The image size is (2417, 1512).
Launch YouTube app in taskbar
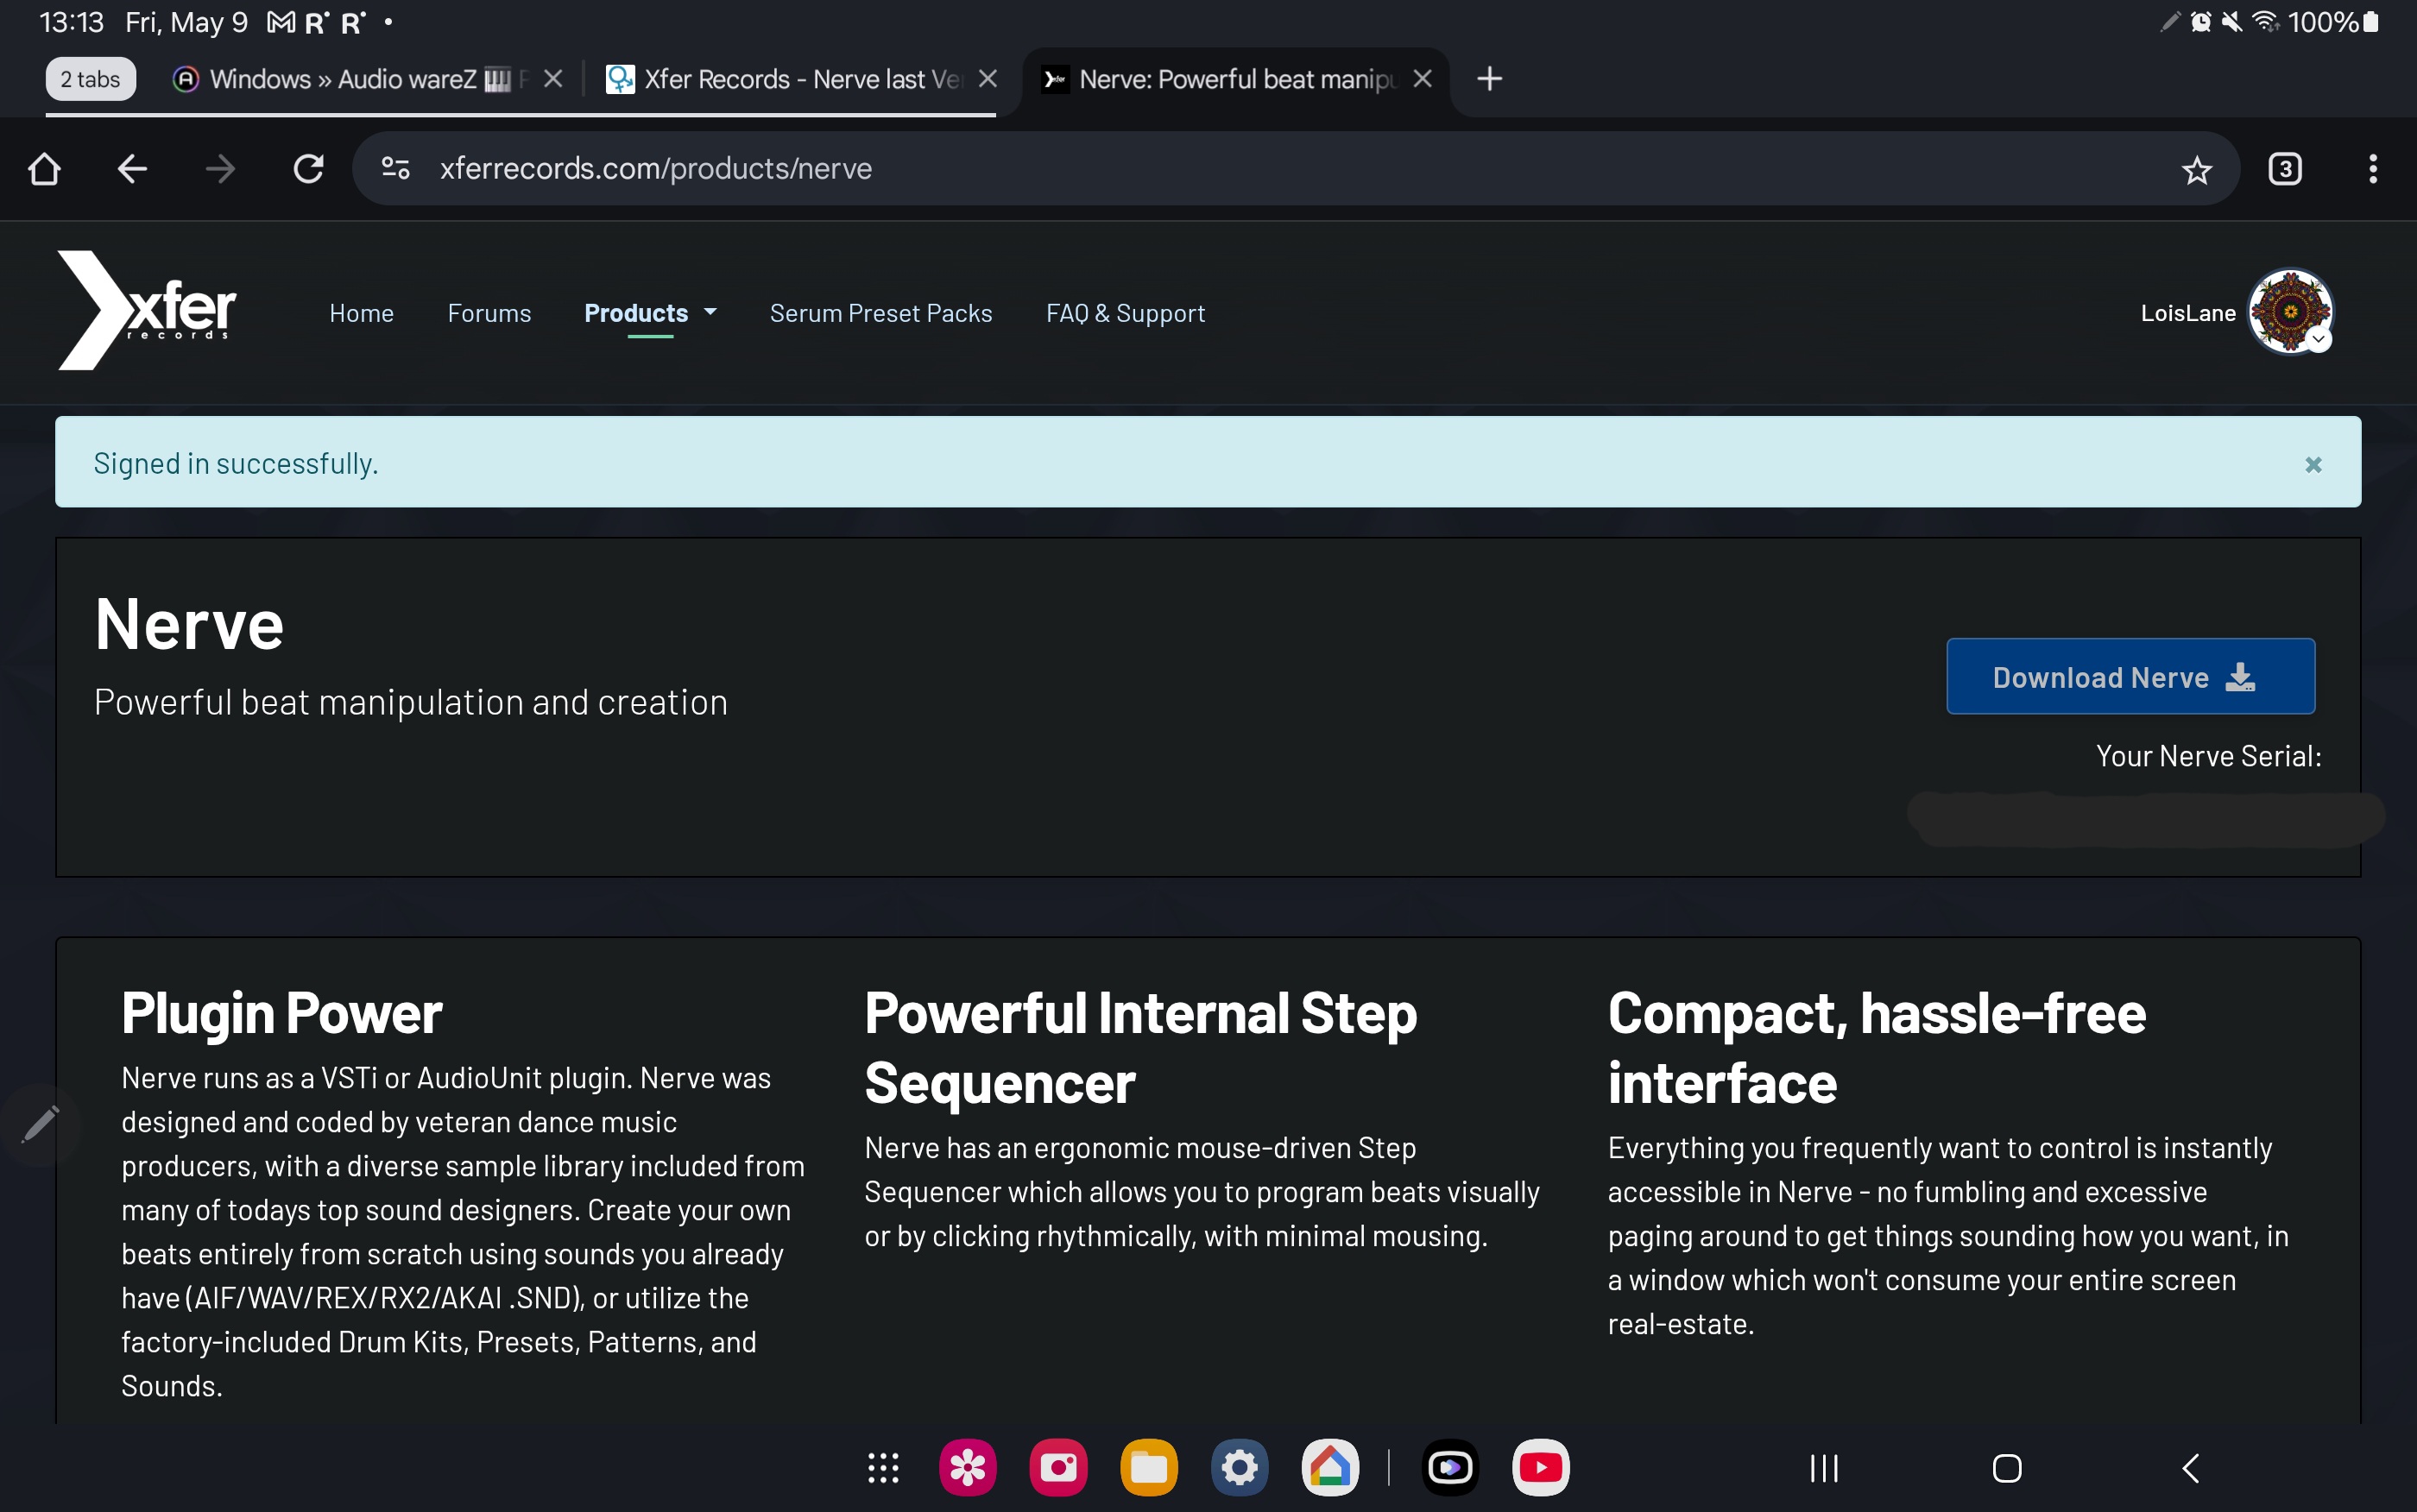(x=1541, y=1468)
